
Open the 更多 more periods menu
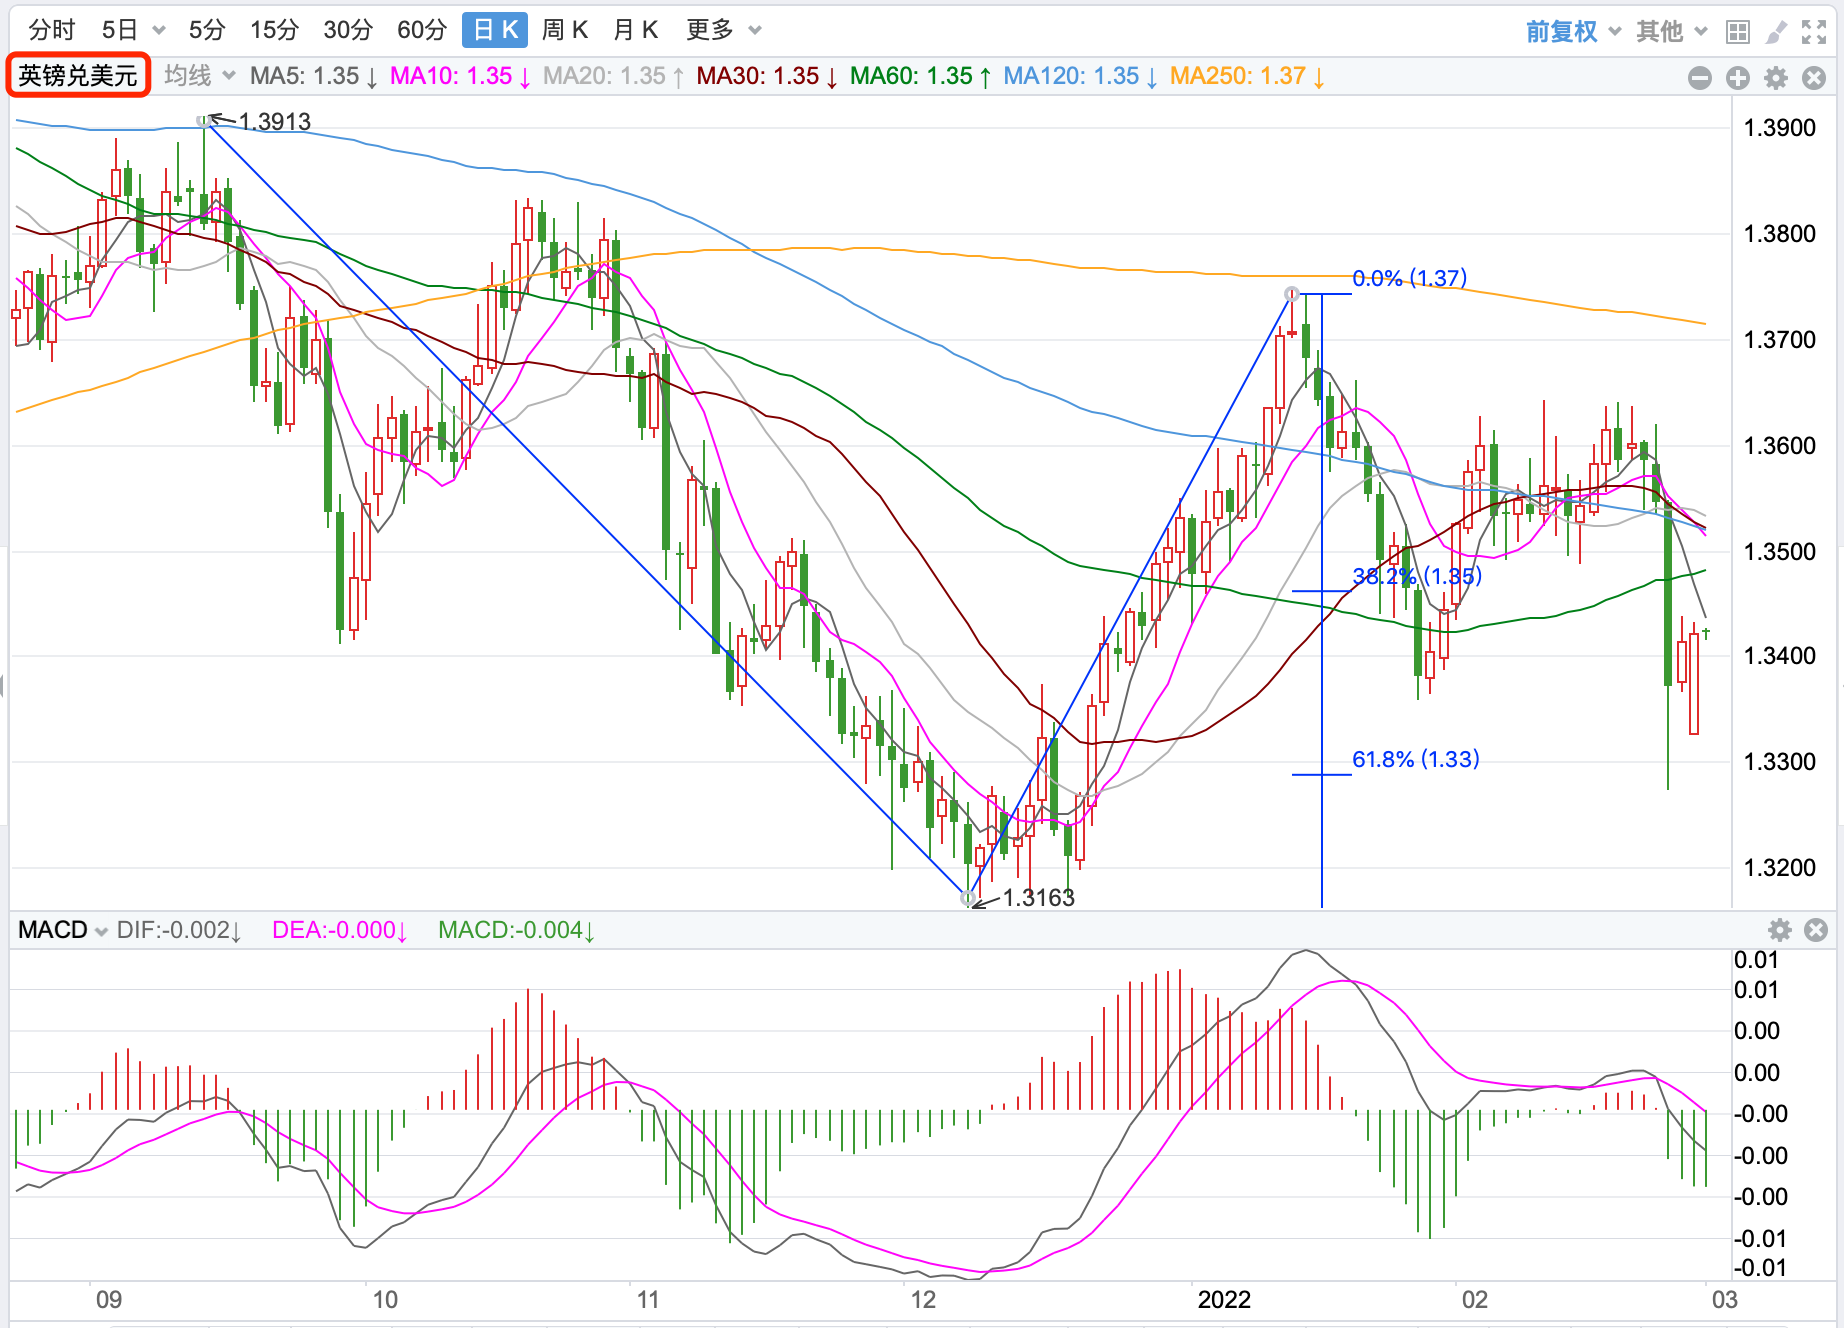coord(723,30)
